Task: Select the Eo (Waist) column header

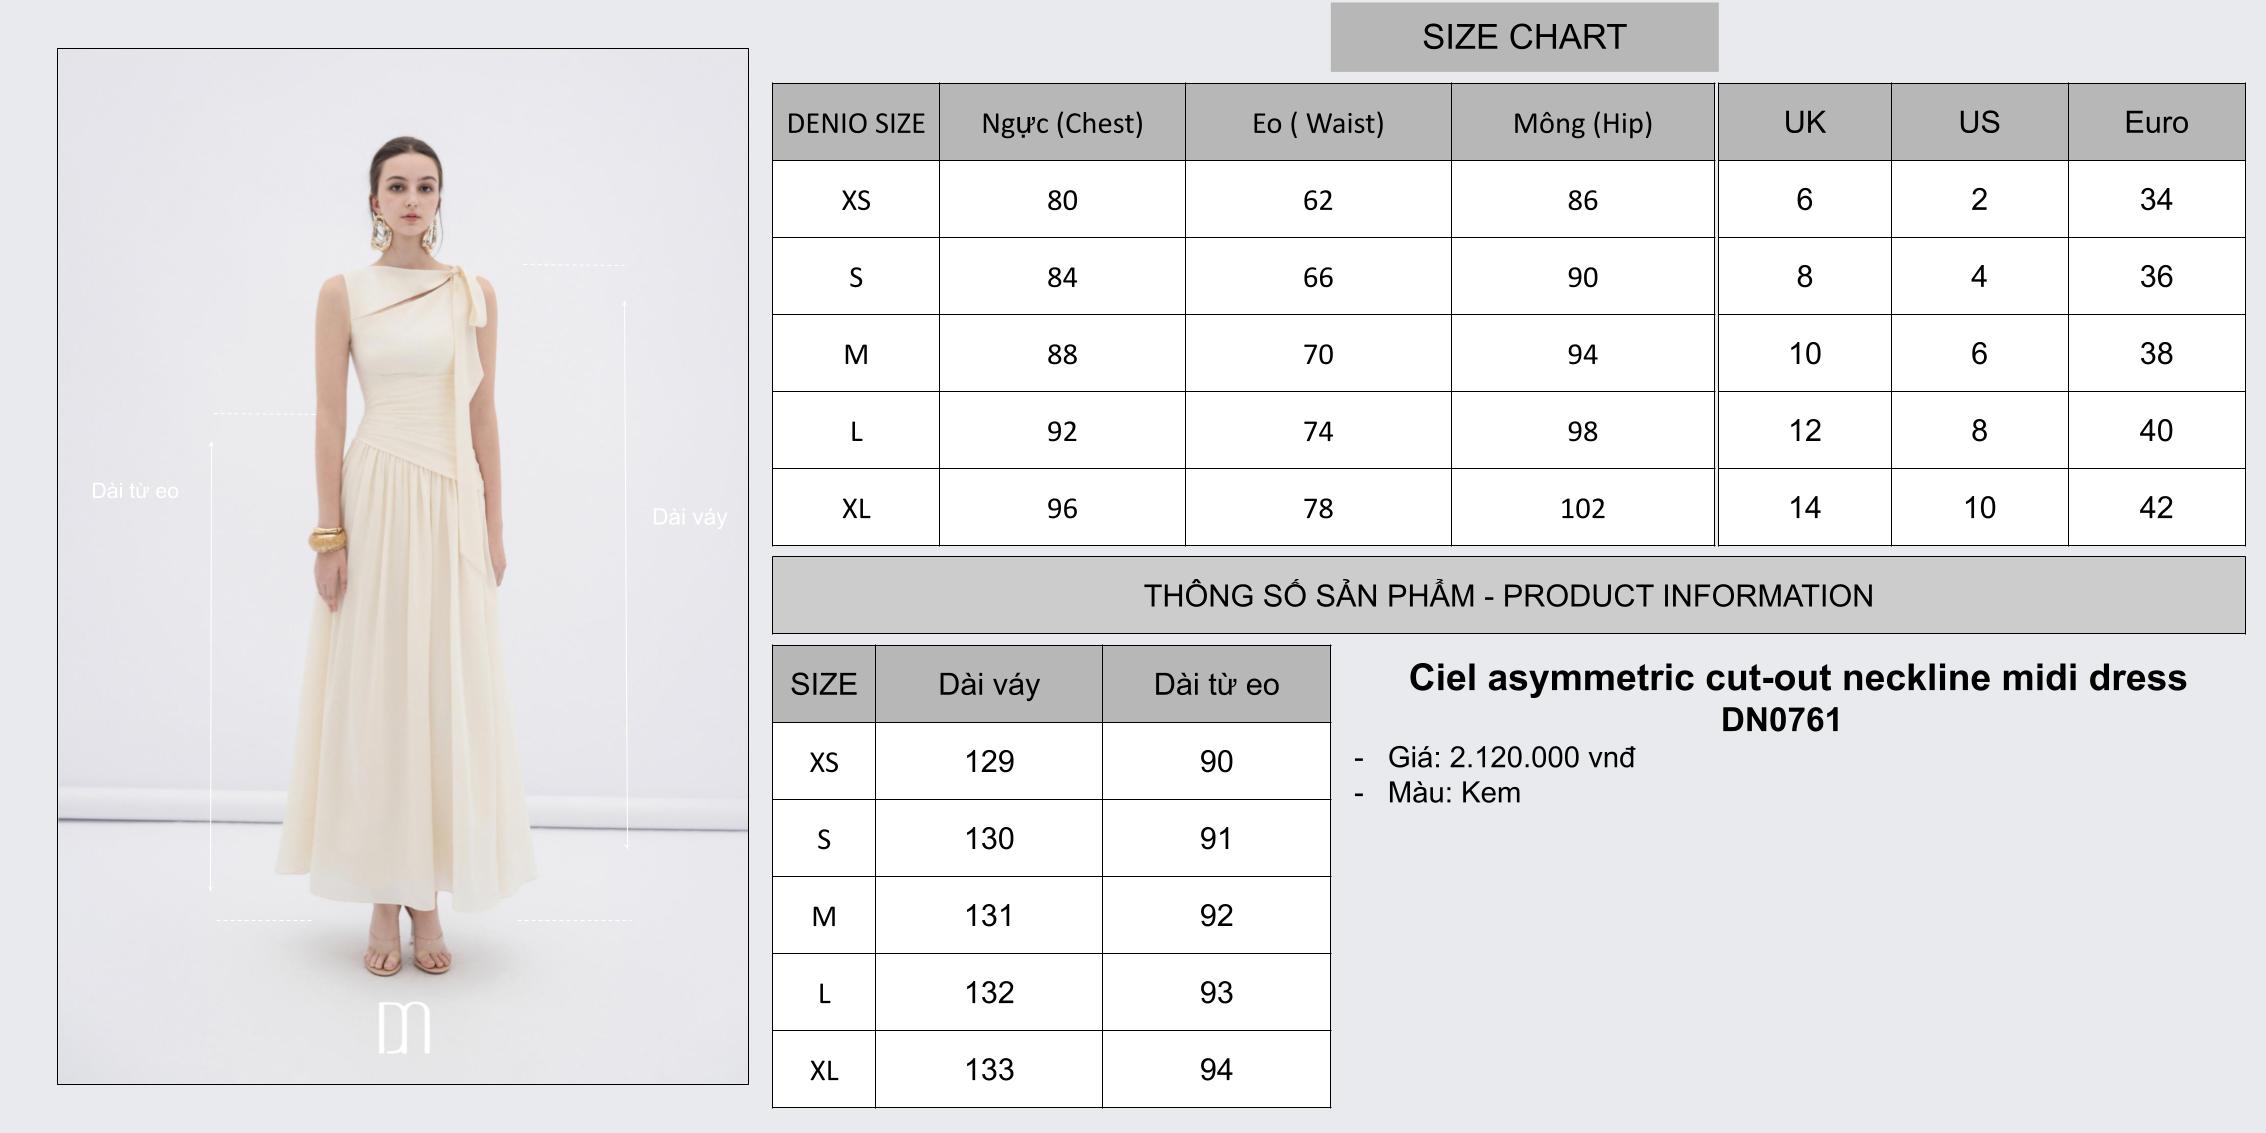Action: click(1318, 123)
